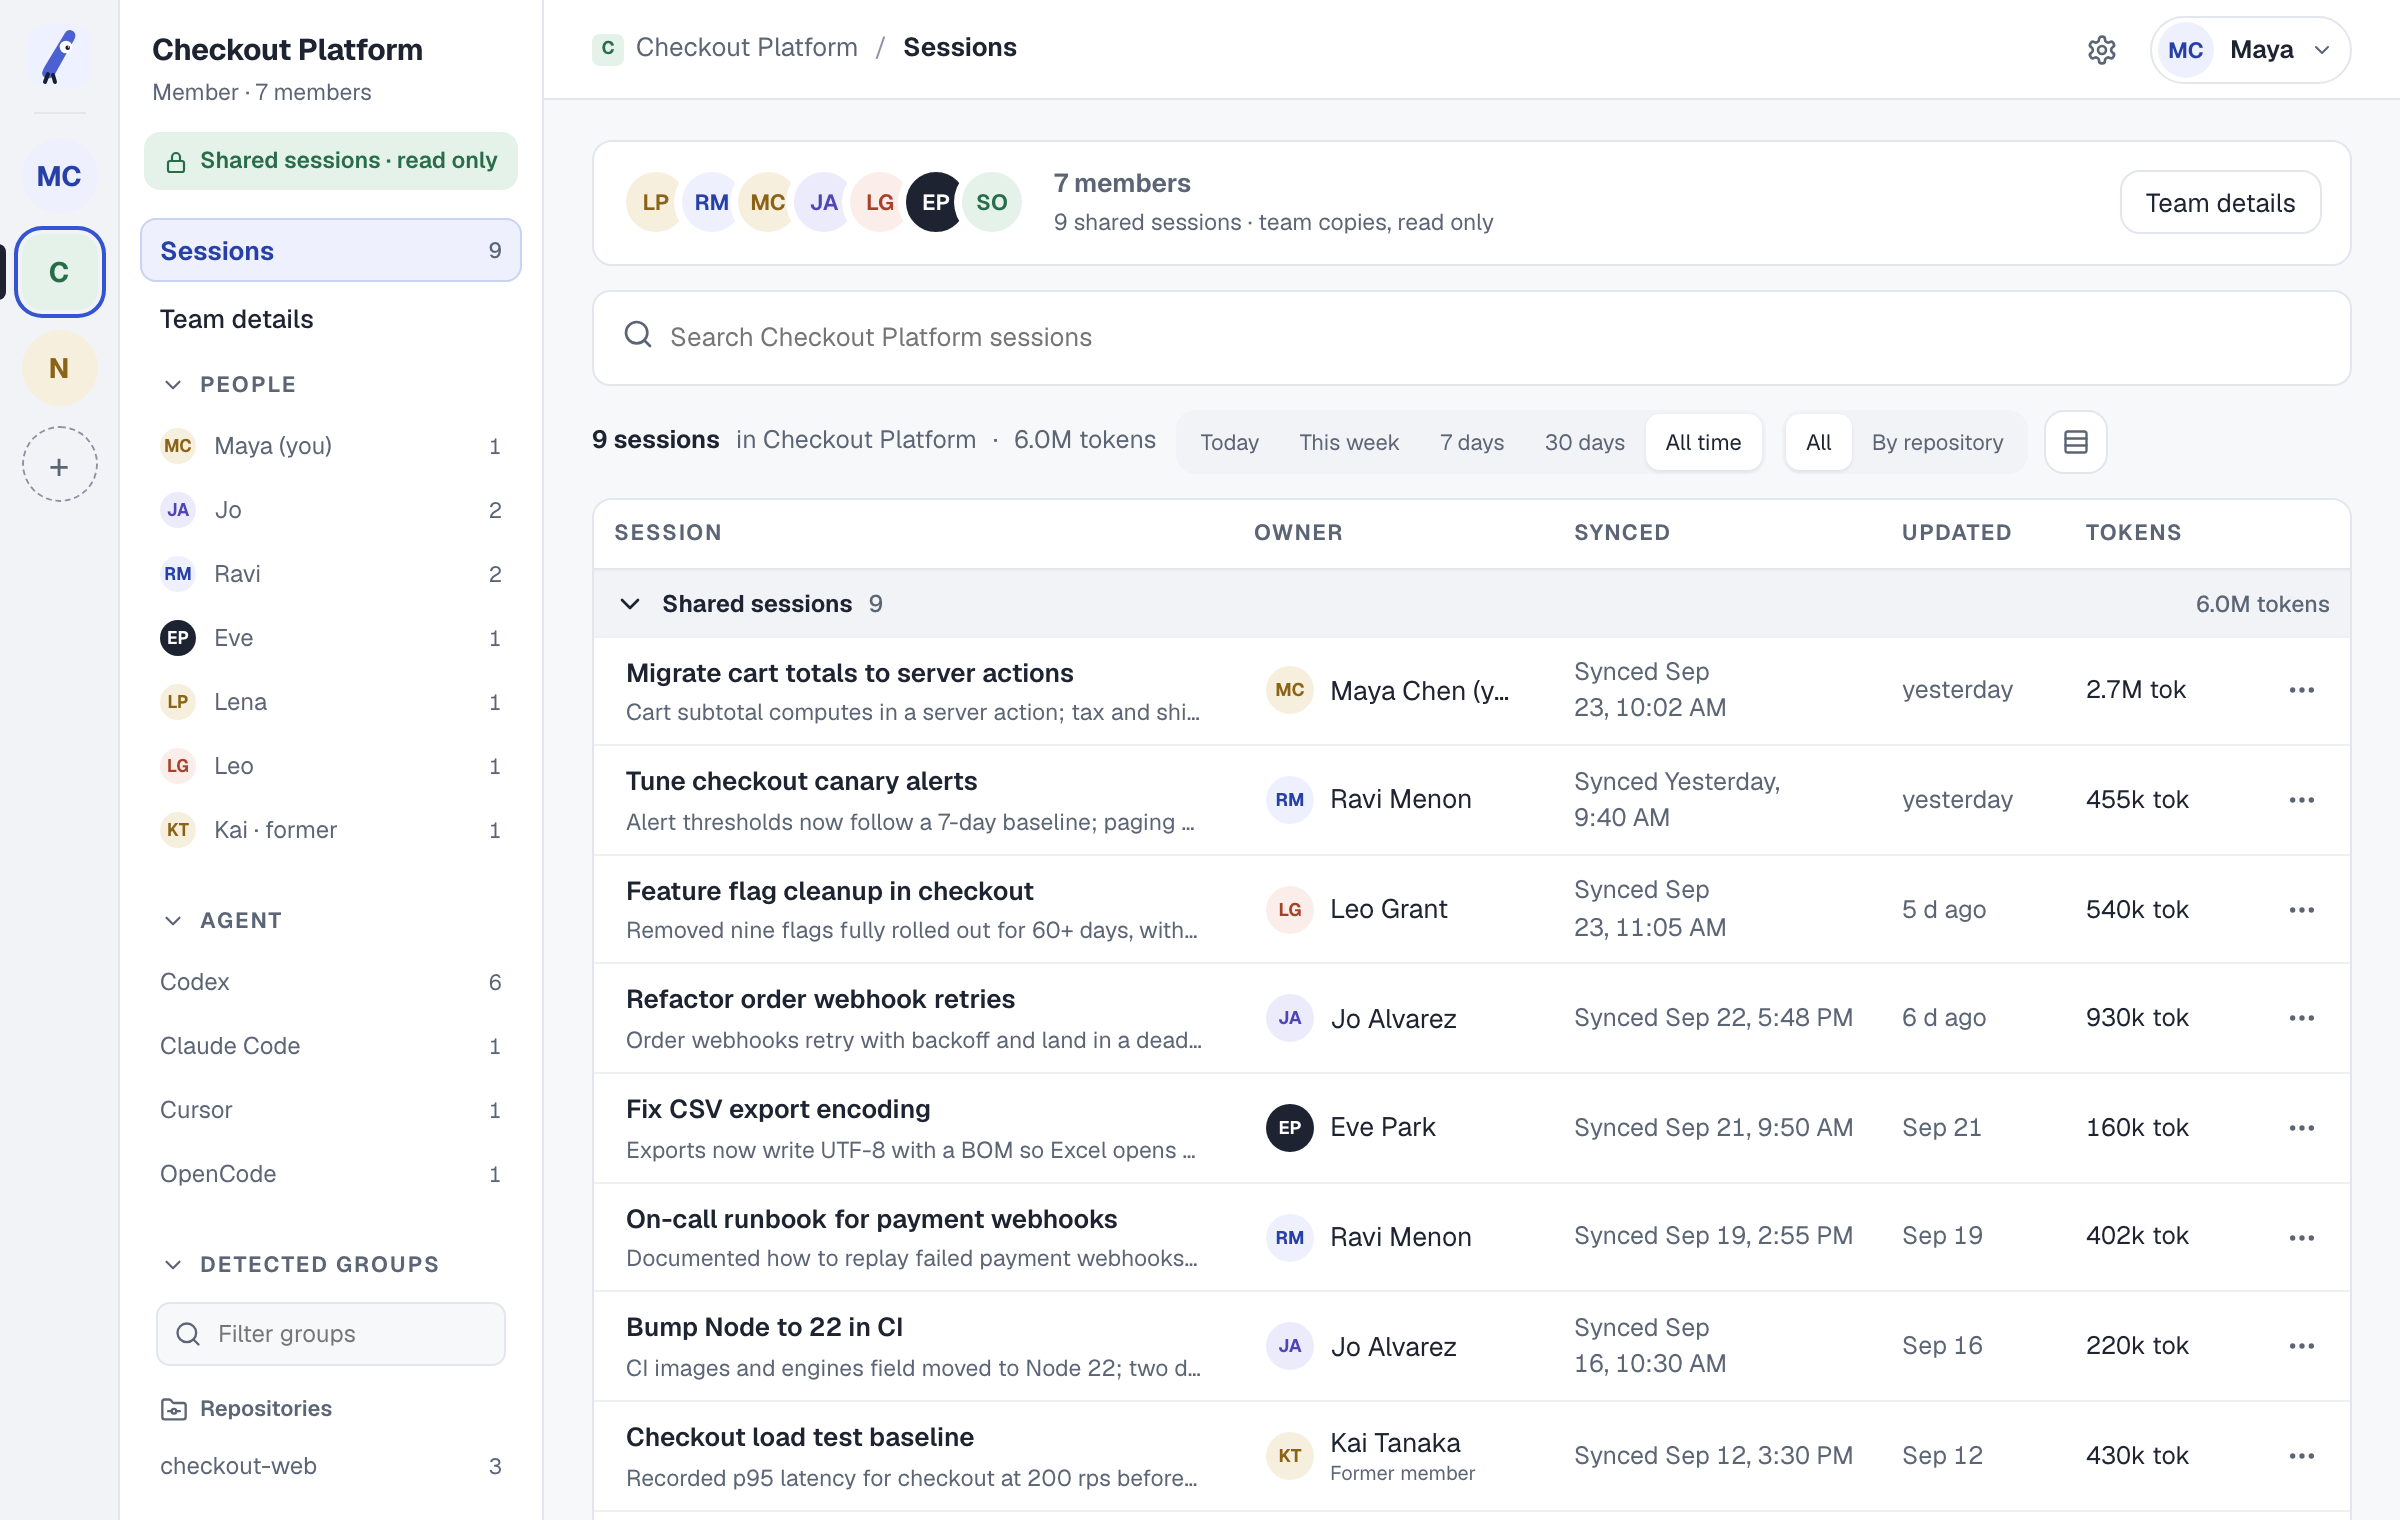Open Team details in the sidebar
Screen dimensions: 2400x1520
[x=331, y=319]
